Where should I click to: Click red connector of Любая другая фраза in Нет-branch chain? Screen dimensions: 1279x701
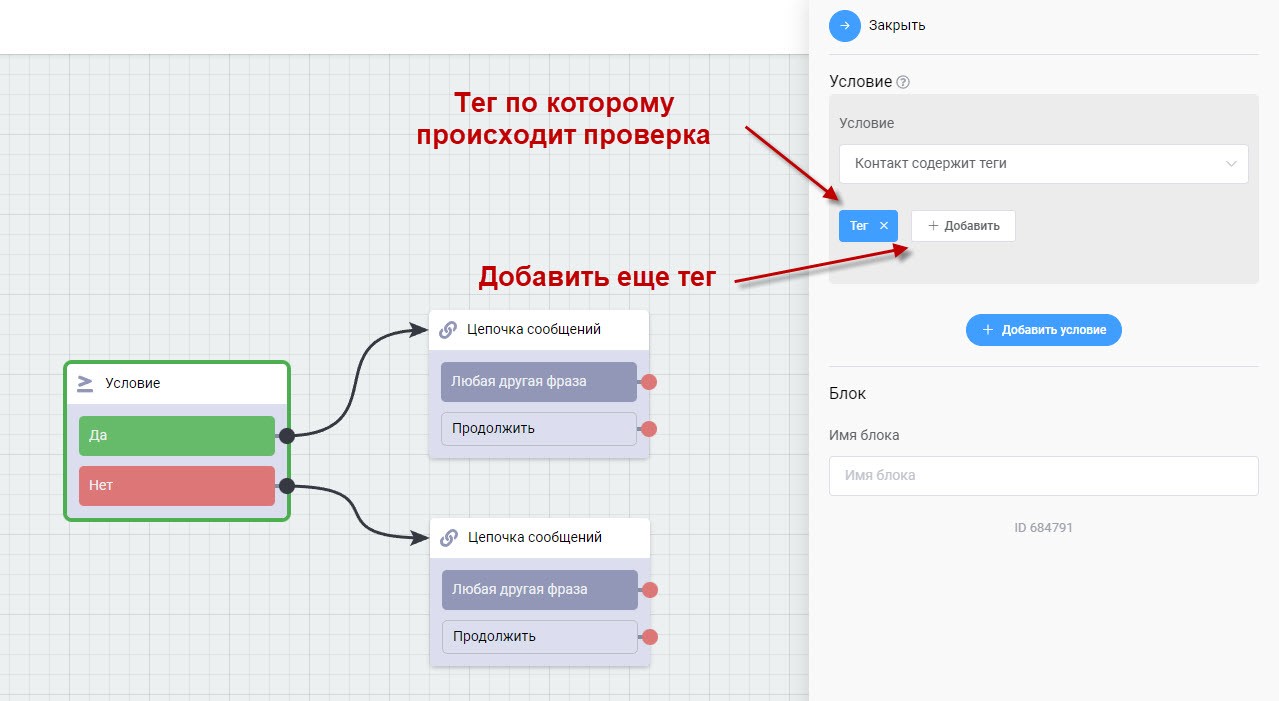649,590
